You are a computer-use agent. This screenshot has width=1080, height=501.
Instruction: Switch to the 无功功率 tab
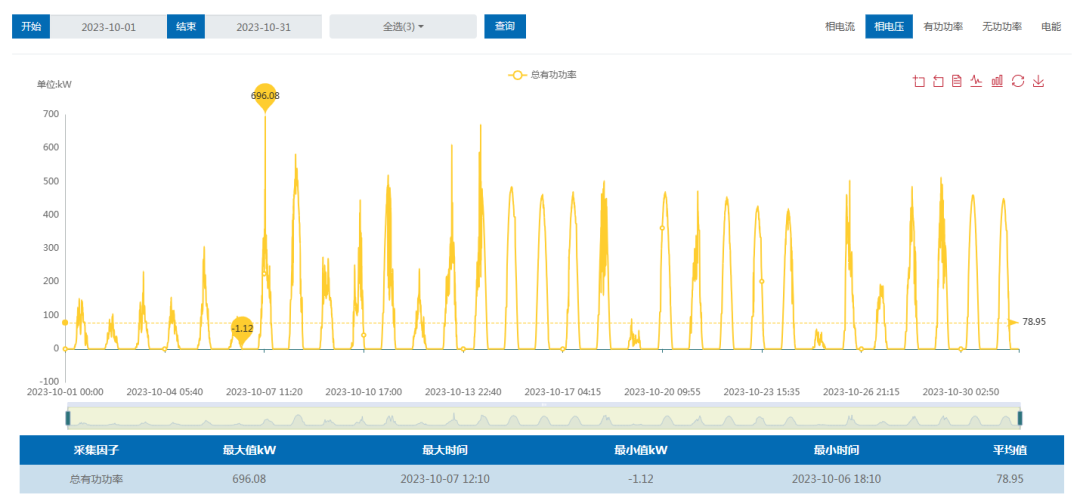(x=1002, y=27)
